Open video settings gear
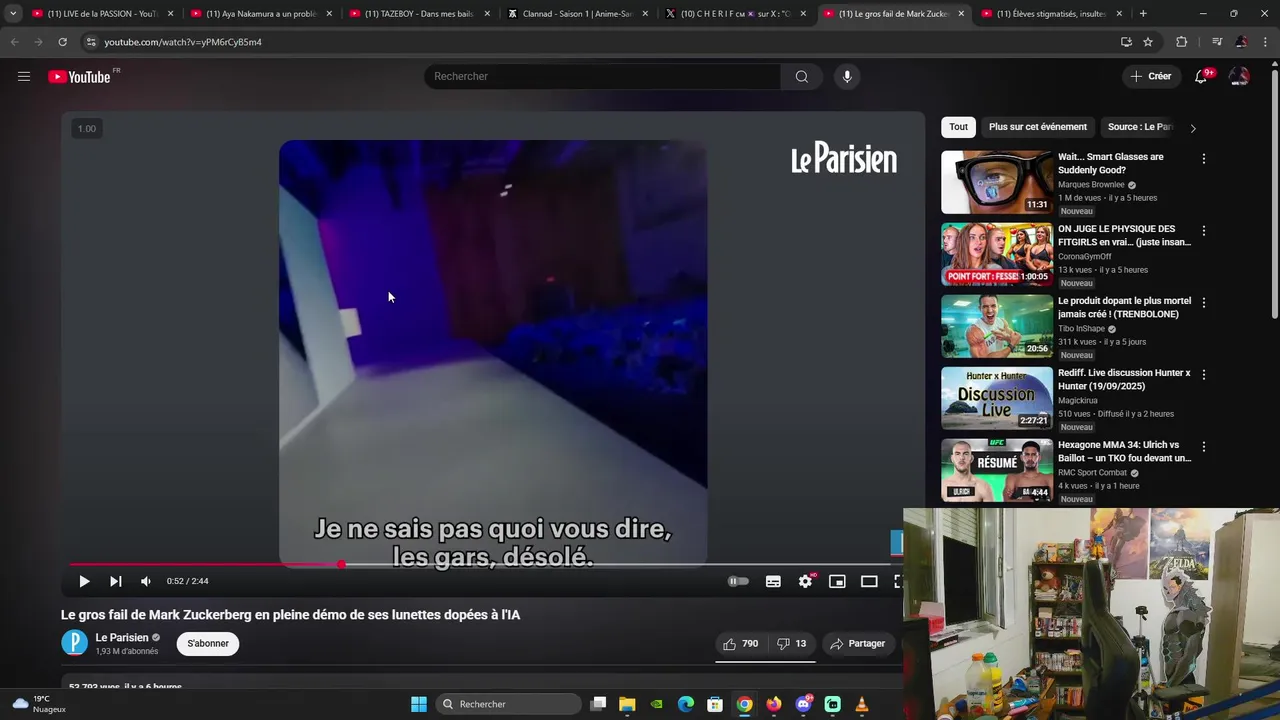Image resolution: width=1280 pixels, height=720 pixels. (x=805, y=581)
